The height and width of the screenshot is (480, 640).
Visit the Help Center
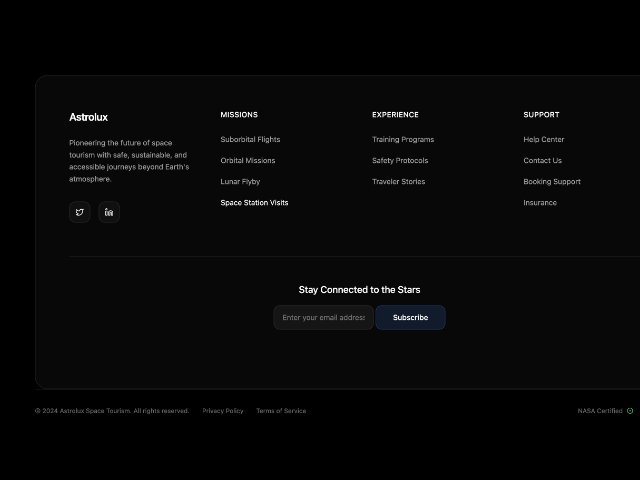[x=544, y=140]
